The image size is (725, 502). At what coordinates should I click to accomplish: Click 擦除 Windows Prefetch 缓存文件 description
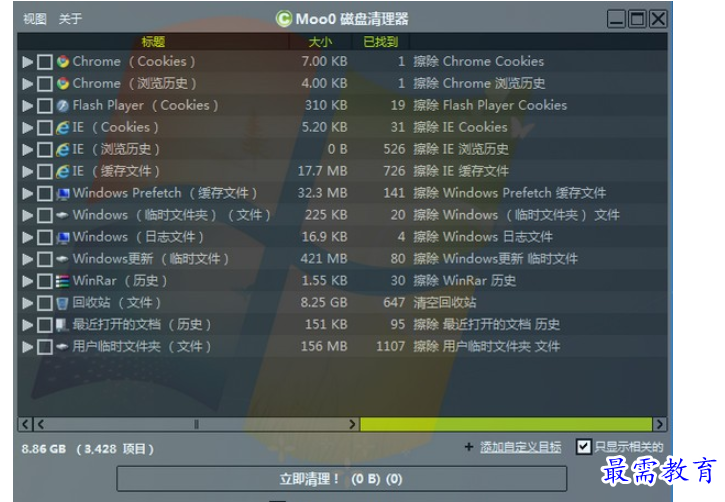click(x=510, y=193)
